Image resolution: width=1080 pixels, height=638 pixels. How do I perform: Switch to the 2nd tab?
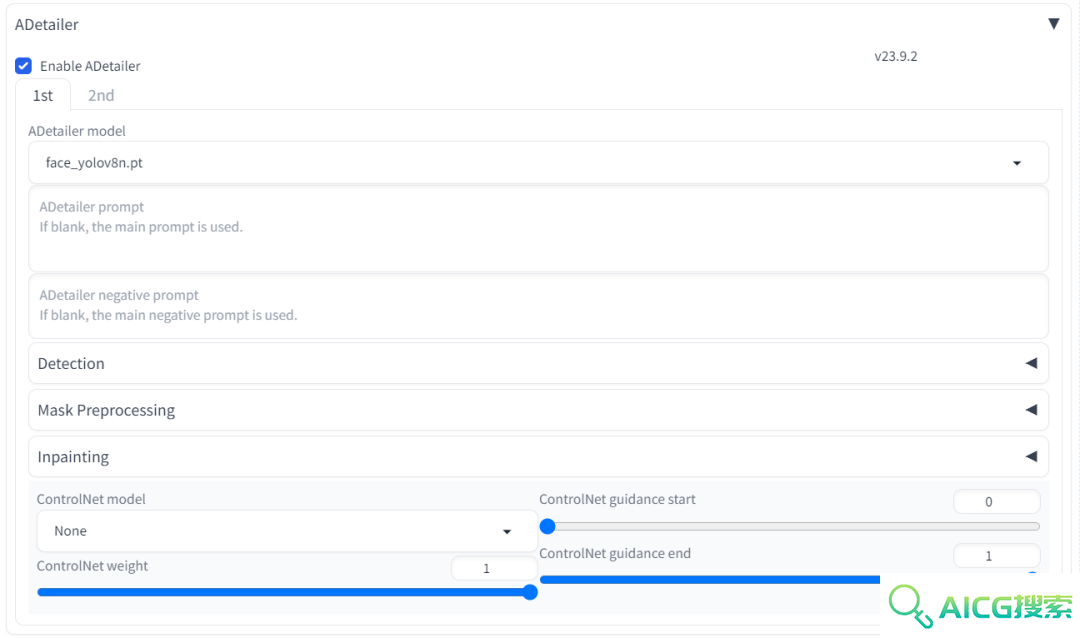tap(101, 95)
